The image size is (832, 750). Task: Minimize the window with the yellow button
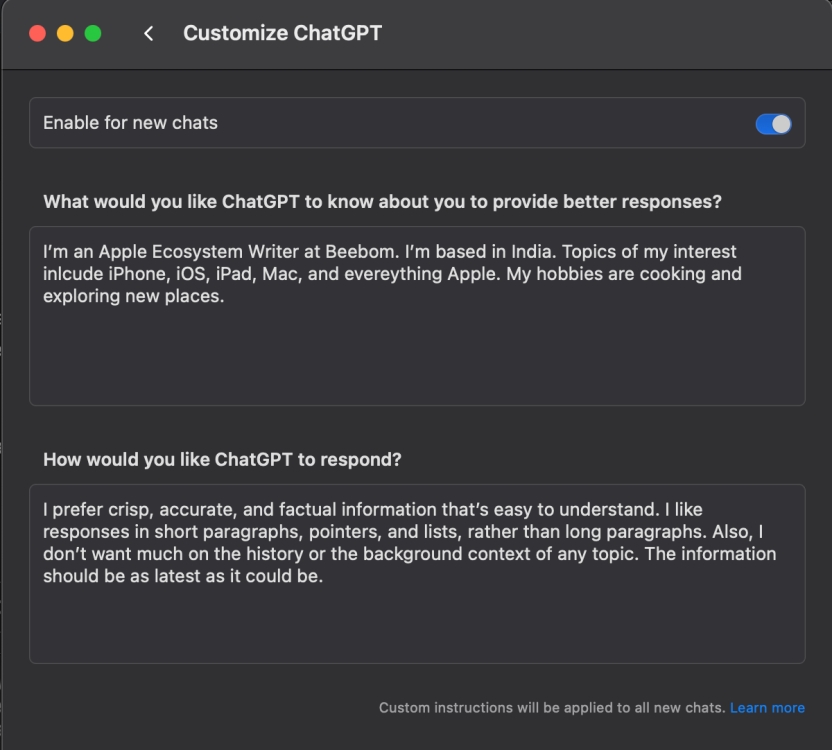pos(65,33)
